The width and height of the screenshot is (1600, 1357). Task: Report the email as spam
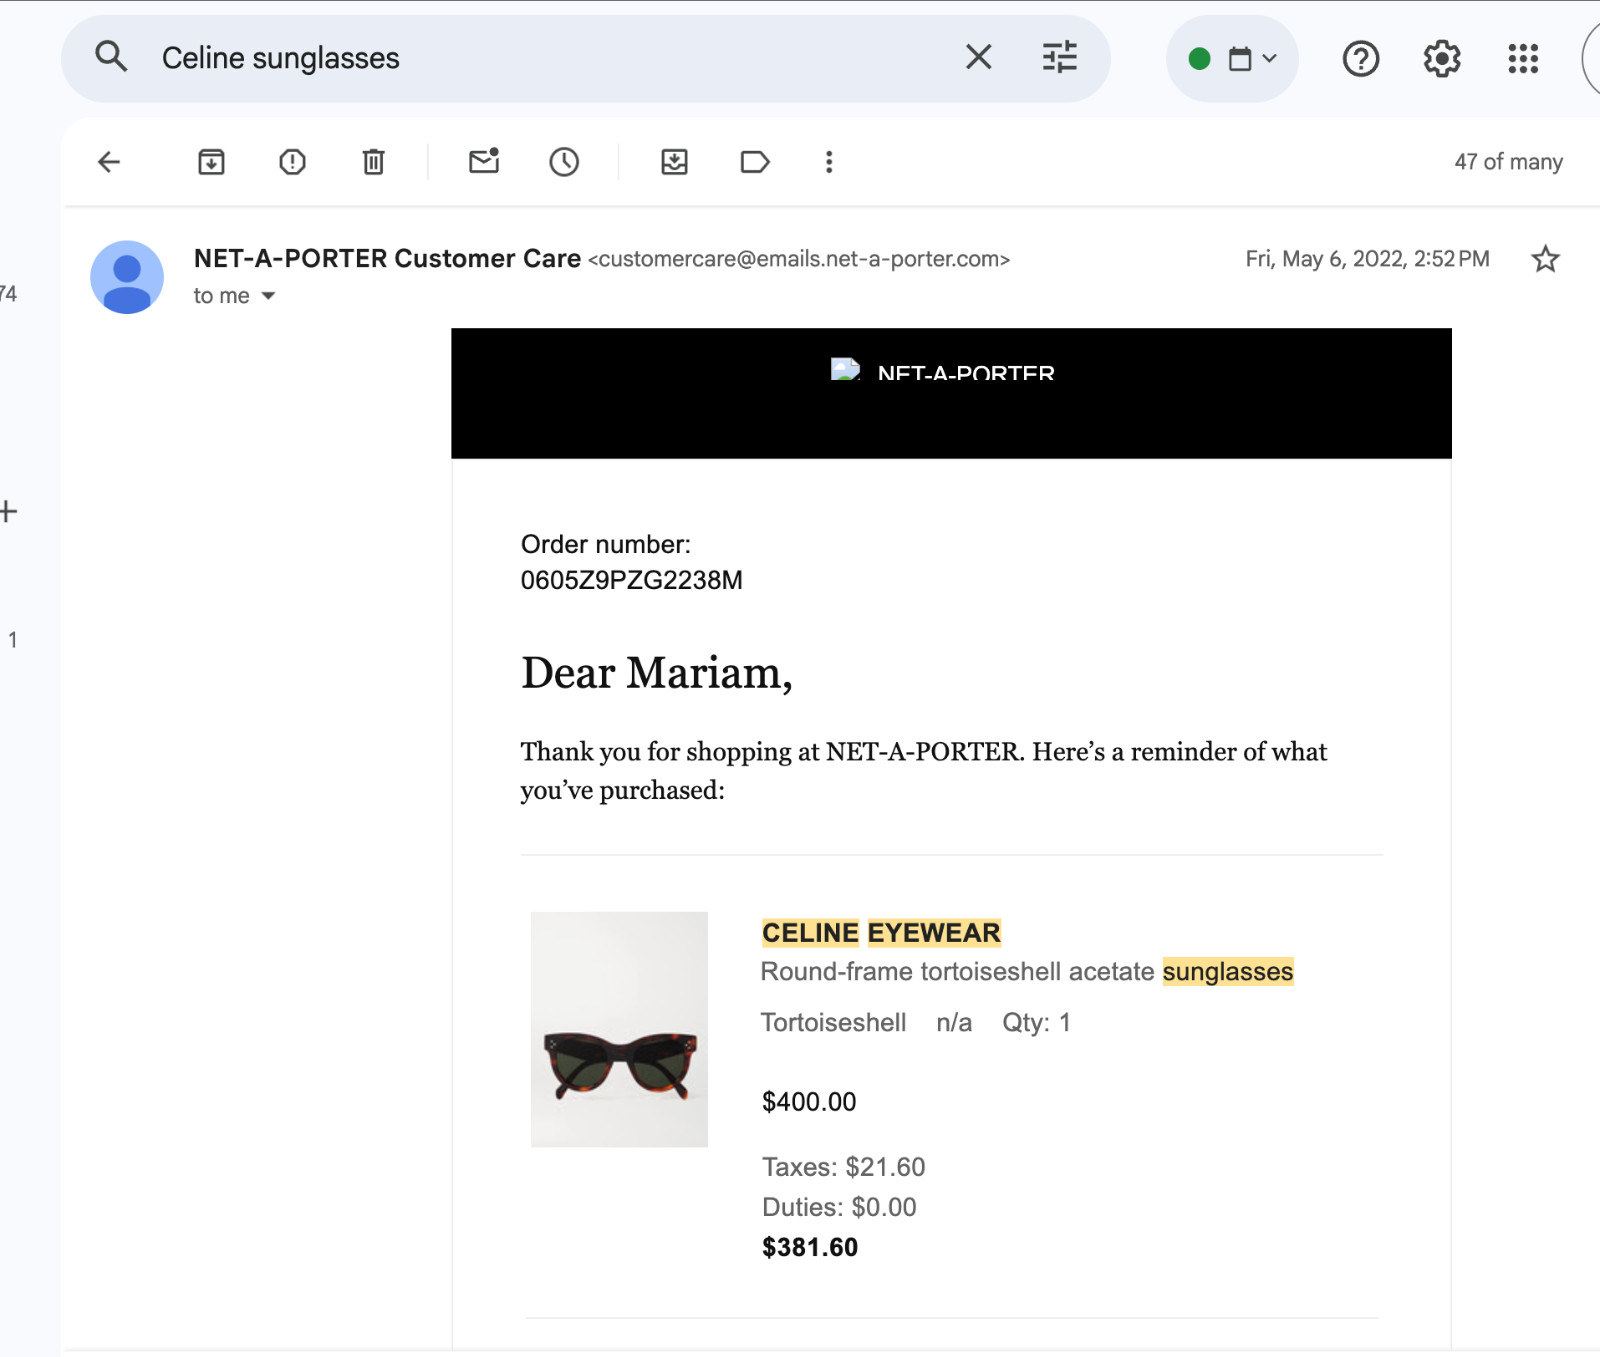pos(291,161)
